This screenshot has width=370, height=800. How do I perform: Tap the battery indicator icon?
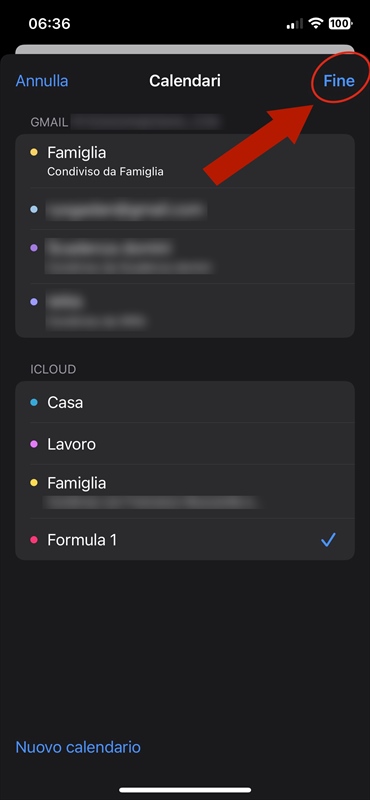(340, 23)
